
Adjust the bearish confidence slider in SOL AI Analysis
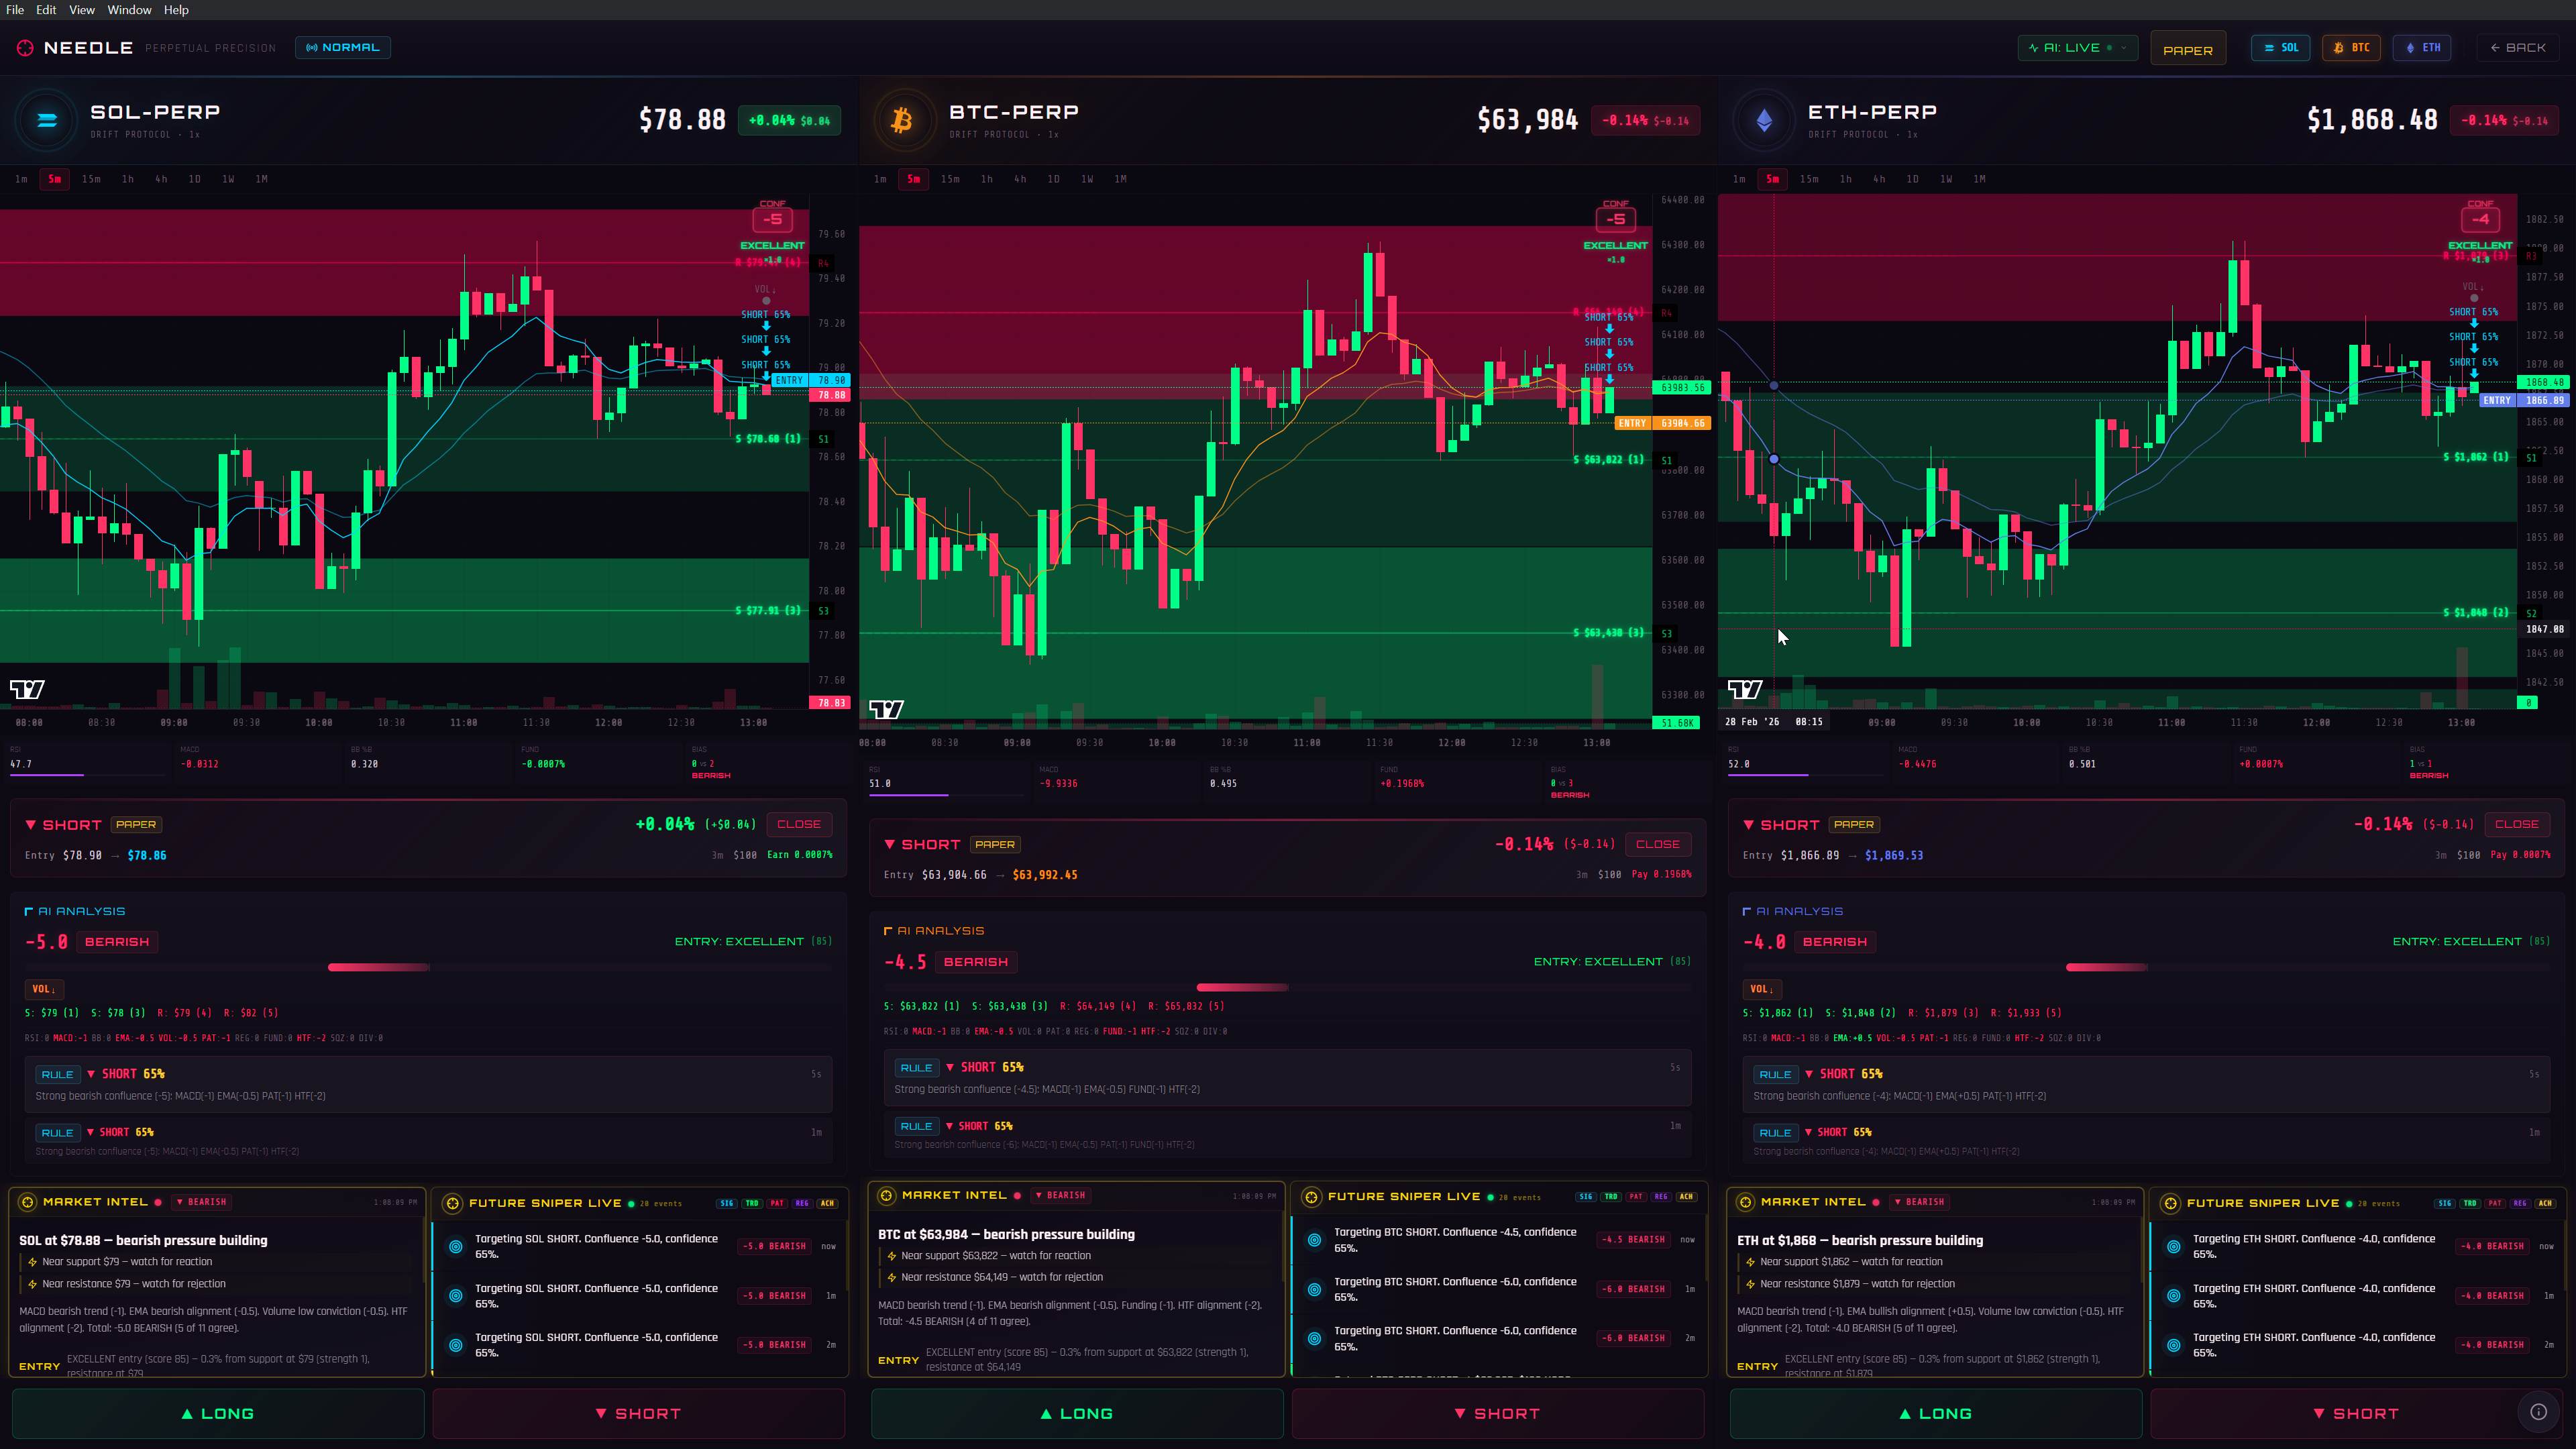point(378,967)
